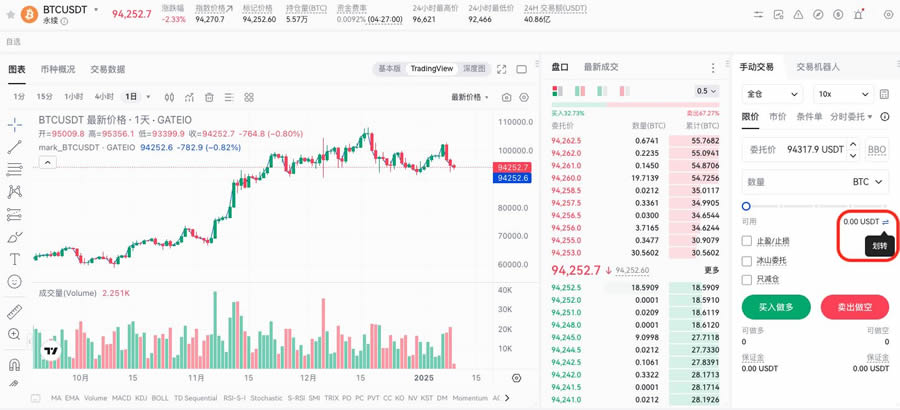The image size is (900, 410).
Task: Add the BOLL indicator from bottom bar
Action: (160, 398)
